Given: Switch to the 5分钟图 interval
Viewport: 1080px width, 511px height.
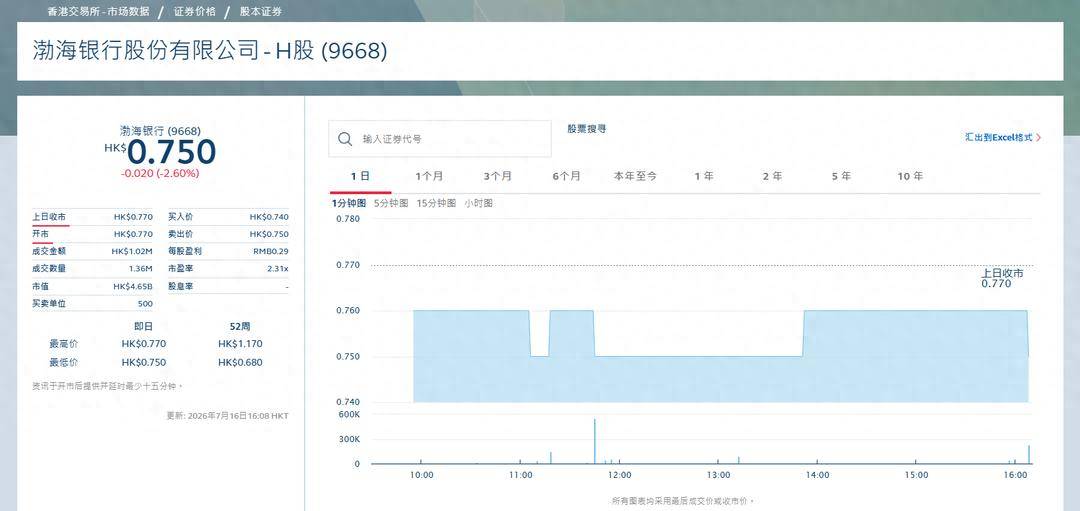Looking at the screenshot, I should point(391,203).
